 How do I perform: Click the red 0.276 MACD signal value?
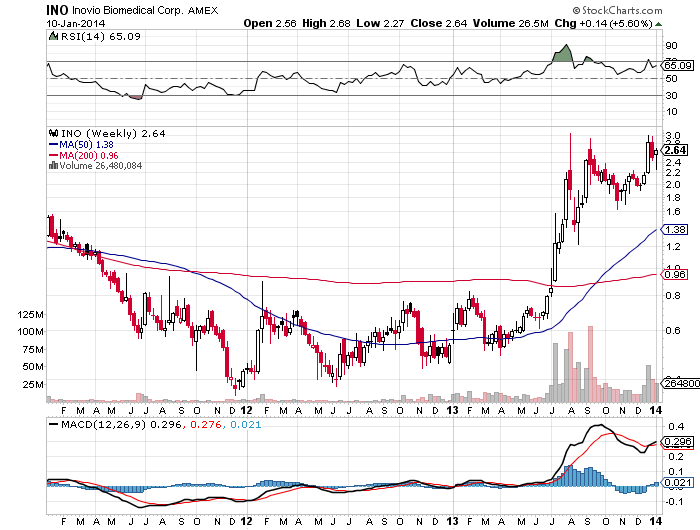(x=206, y=424)
